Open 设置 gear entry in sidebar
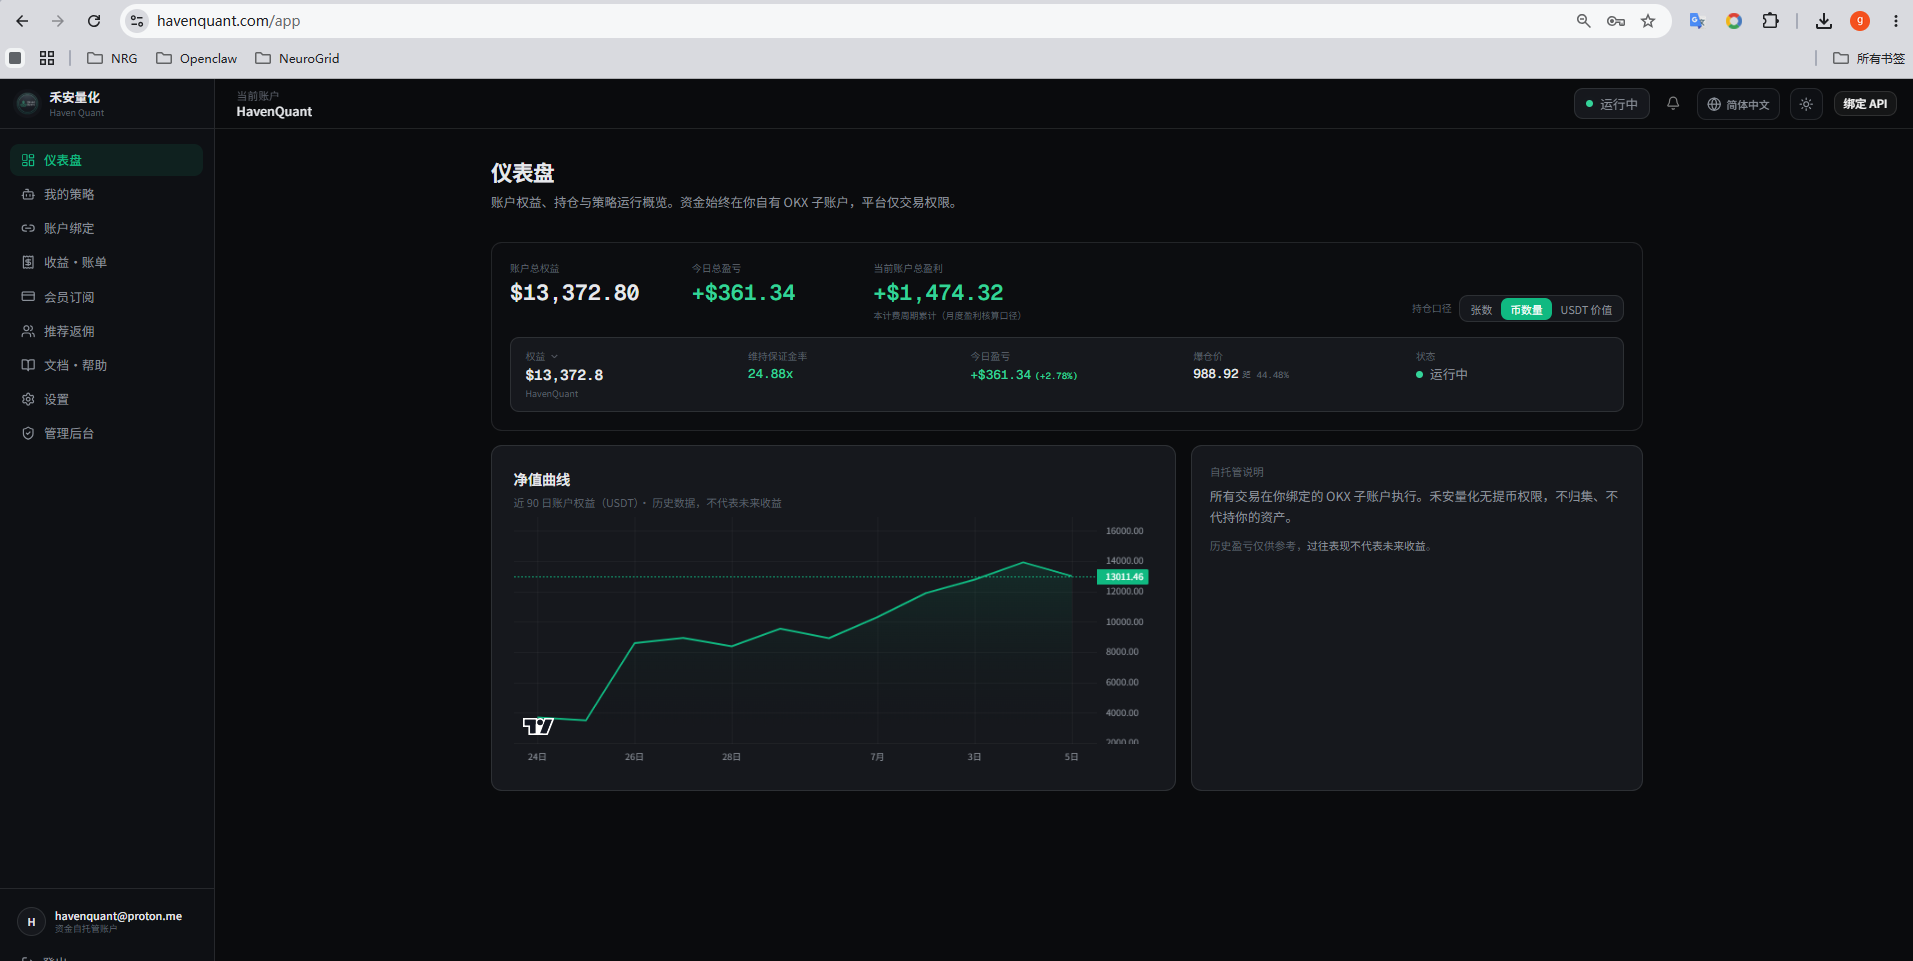The height and width of the screenshot is (961, 1913). pos(106,399)
